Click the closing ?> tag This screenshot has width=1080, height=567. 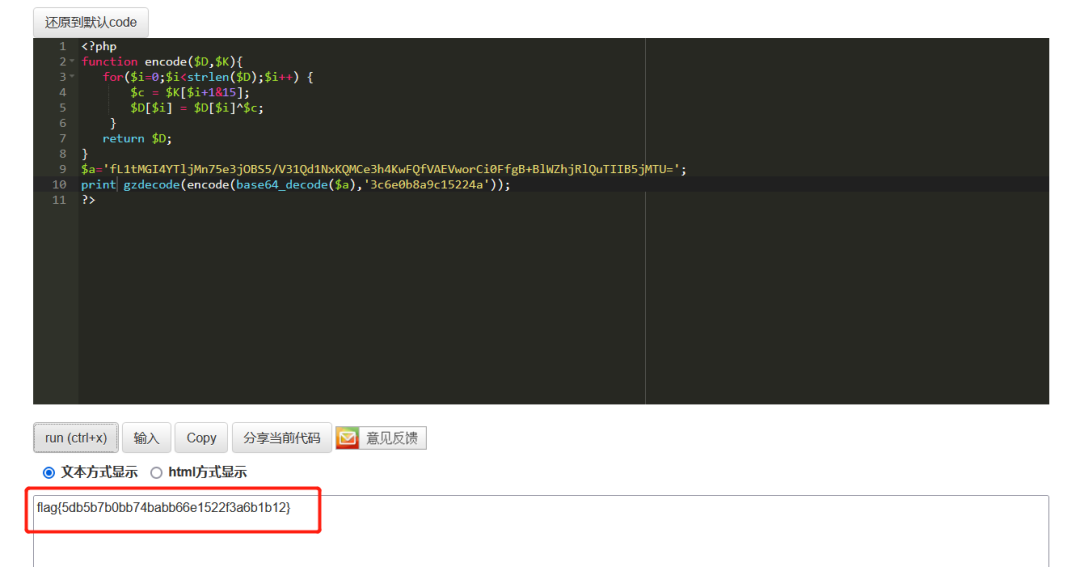coord(88,200)
